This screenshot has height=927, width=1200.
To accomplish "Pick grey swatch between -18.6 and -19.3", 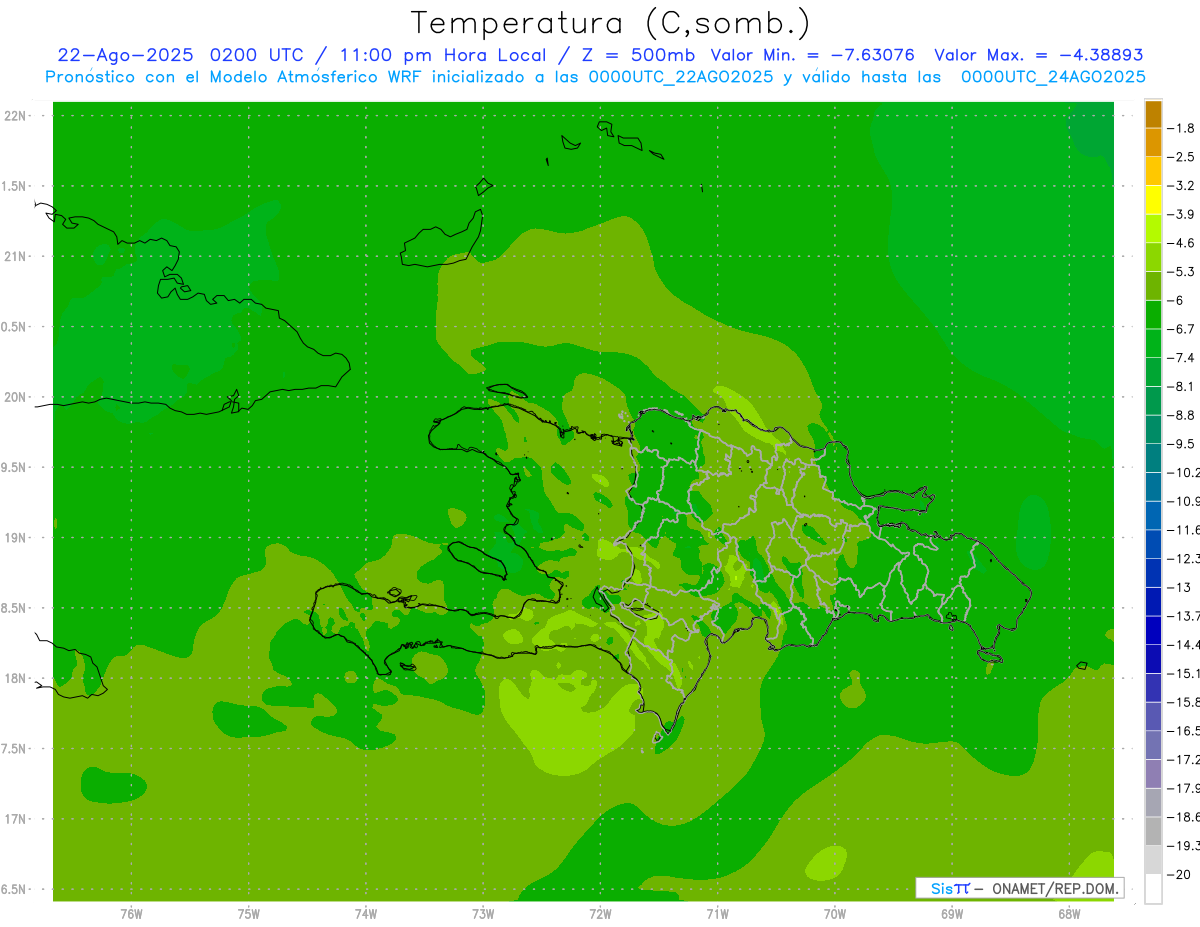I will pyautogui.click(x=1153, y=831).
